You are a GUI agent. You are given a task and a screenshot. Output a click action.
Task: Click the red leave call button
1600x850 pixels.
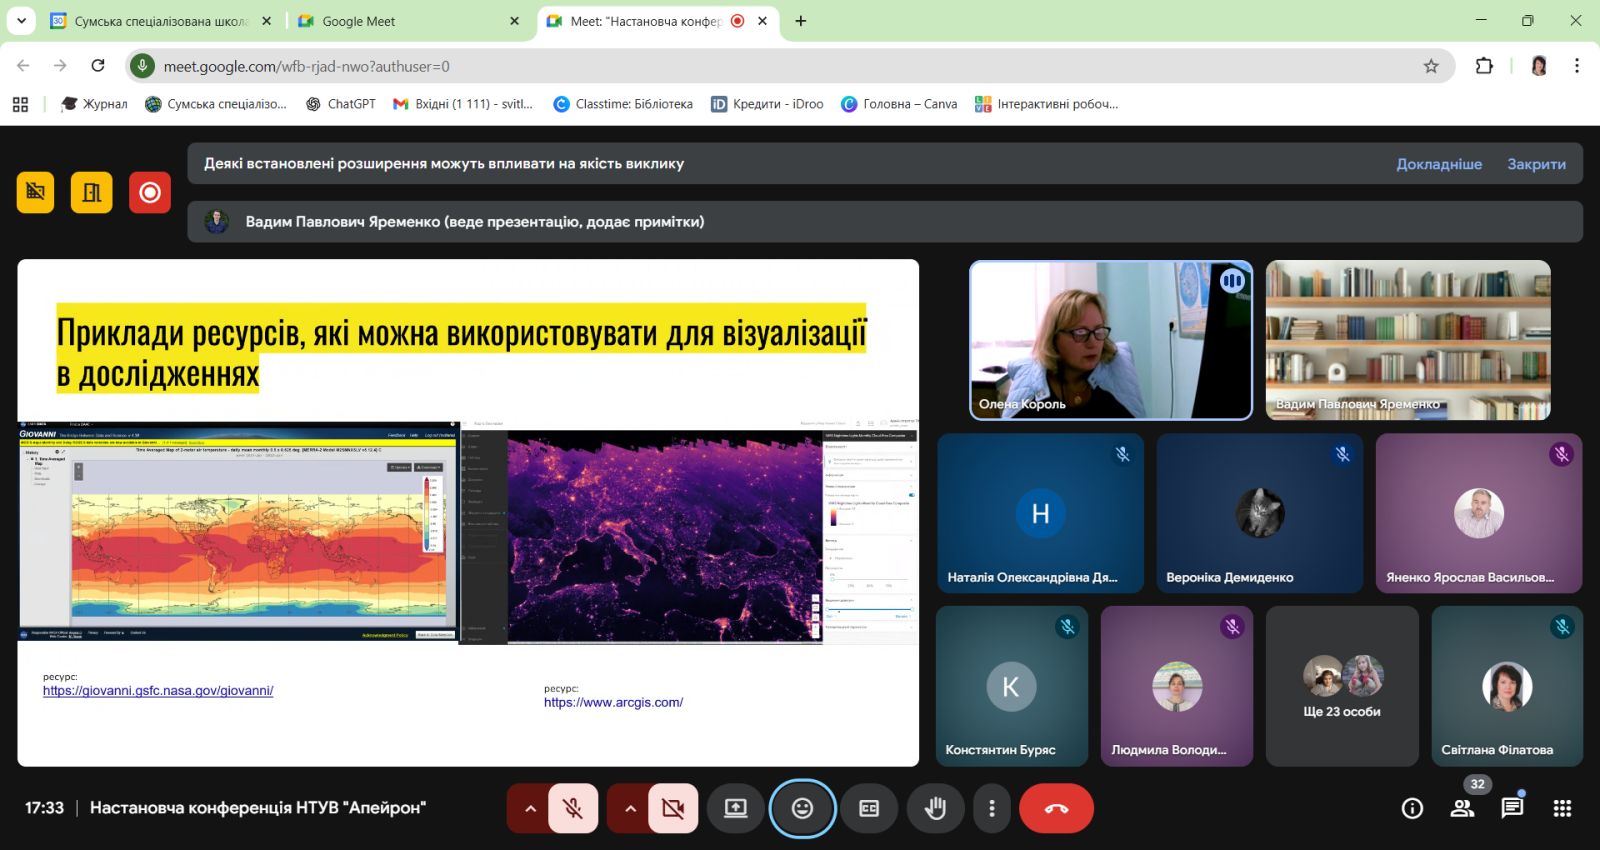[1056, 808]
